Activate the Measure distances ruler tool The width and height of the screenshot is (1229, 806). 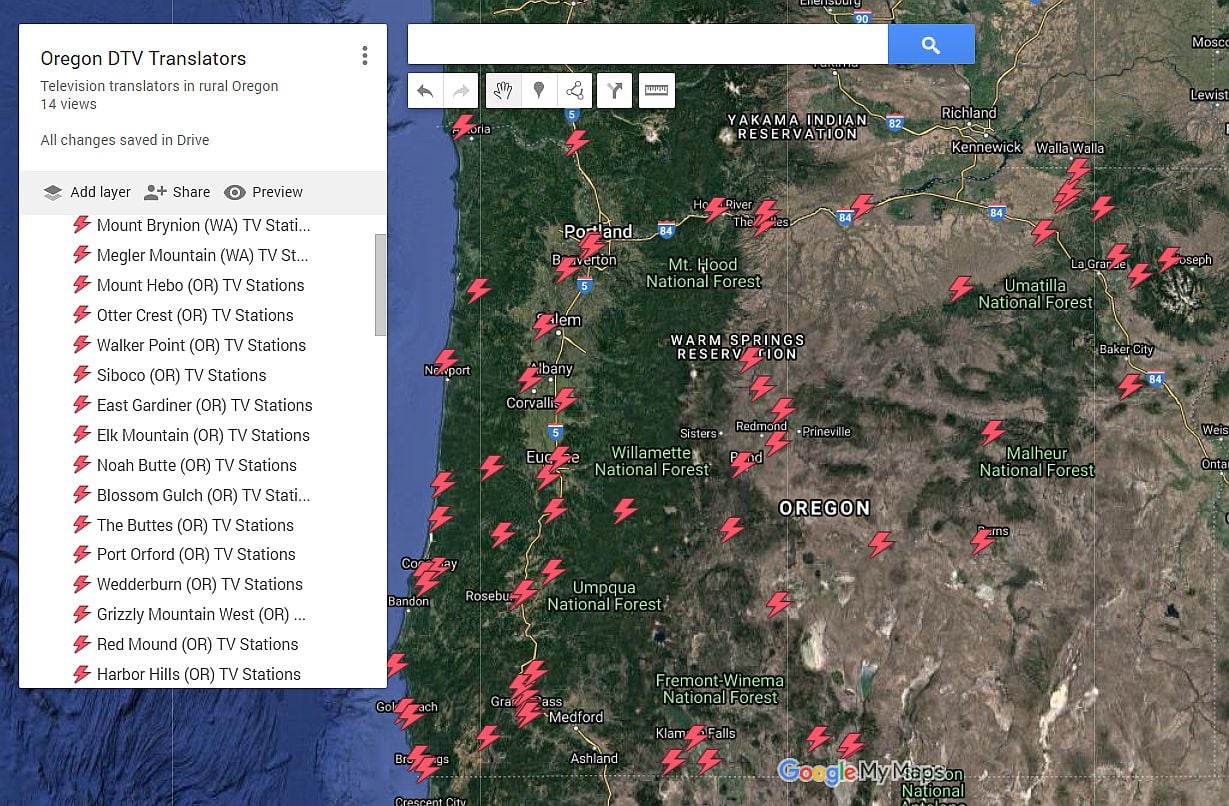coord(656,91)
